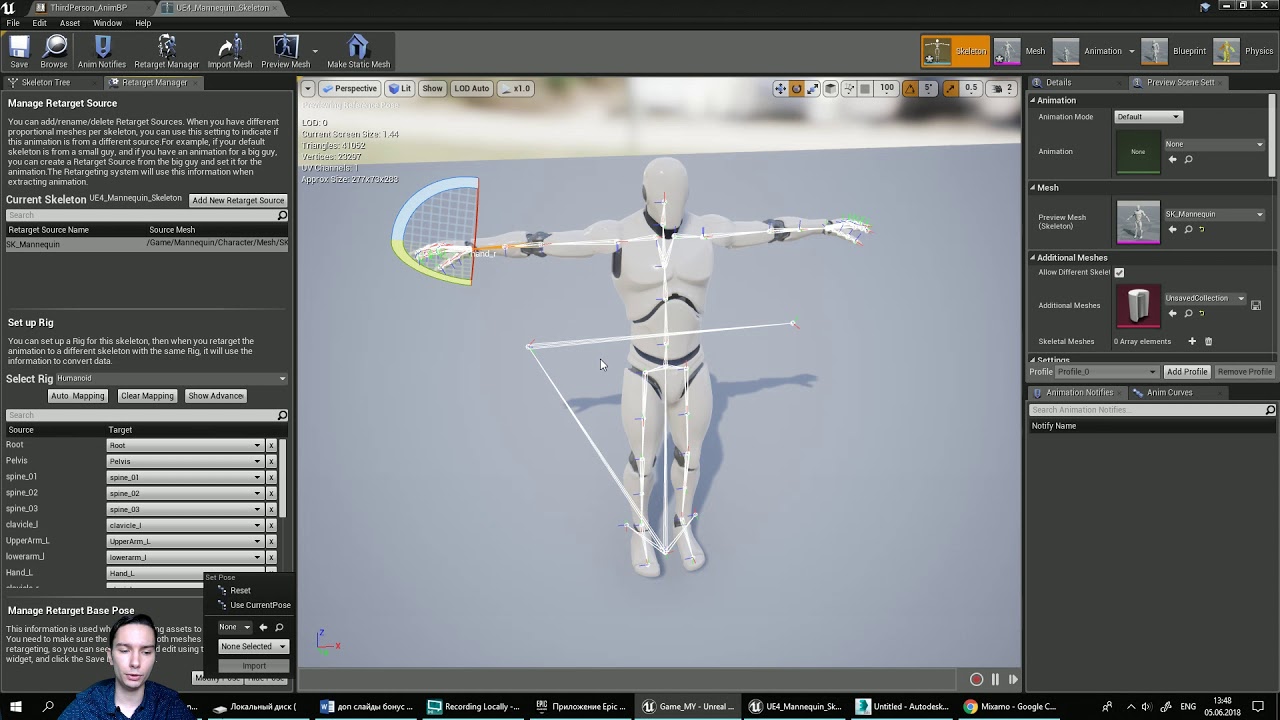Switch to Anim Curves tab

pos(1169,393)
